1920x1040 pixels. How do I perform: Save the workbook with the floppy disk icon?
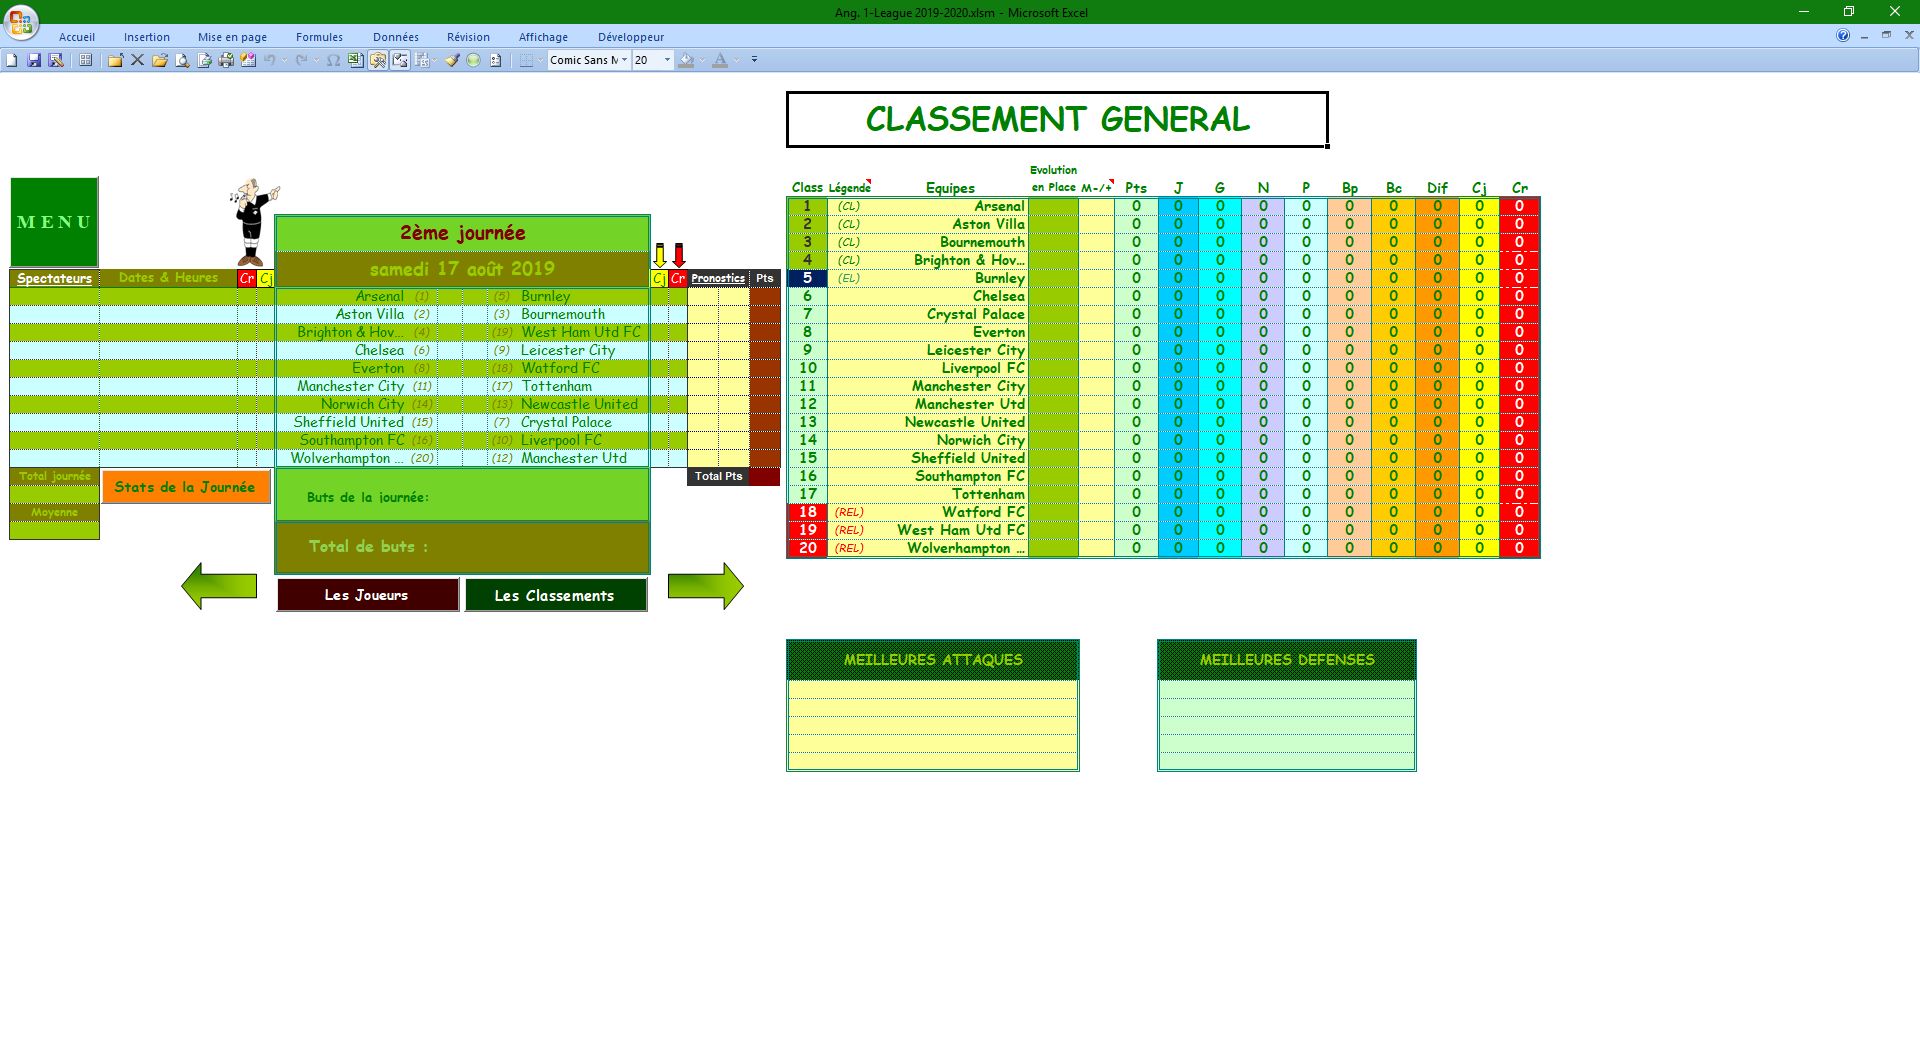point(34,60)
